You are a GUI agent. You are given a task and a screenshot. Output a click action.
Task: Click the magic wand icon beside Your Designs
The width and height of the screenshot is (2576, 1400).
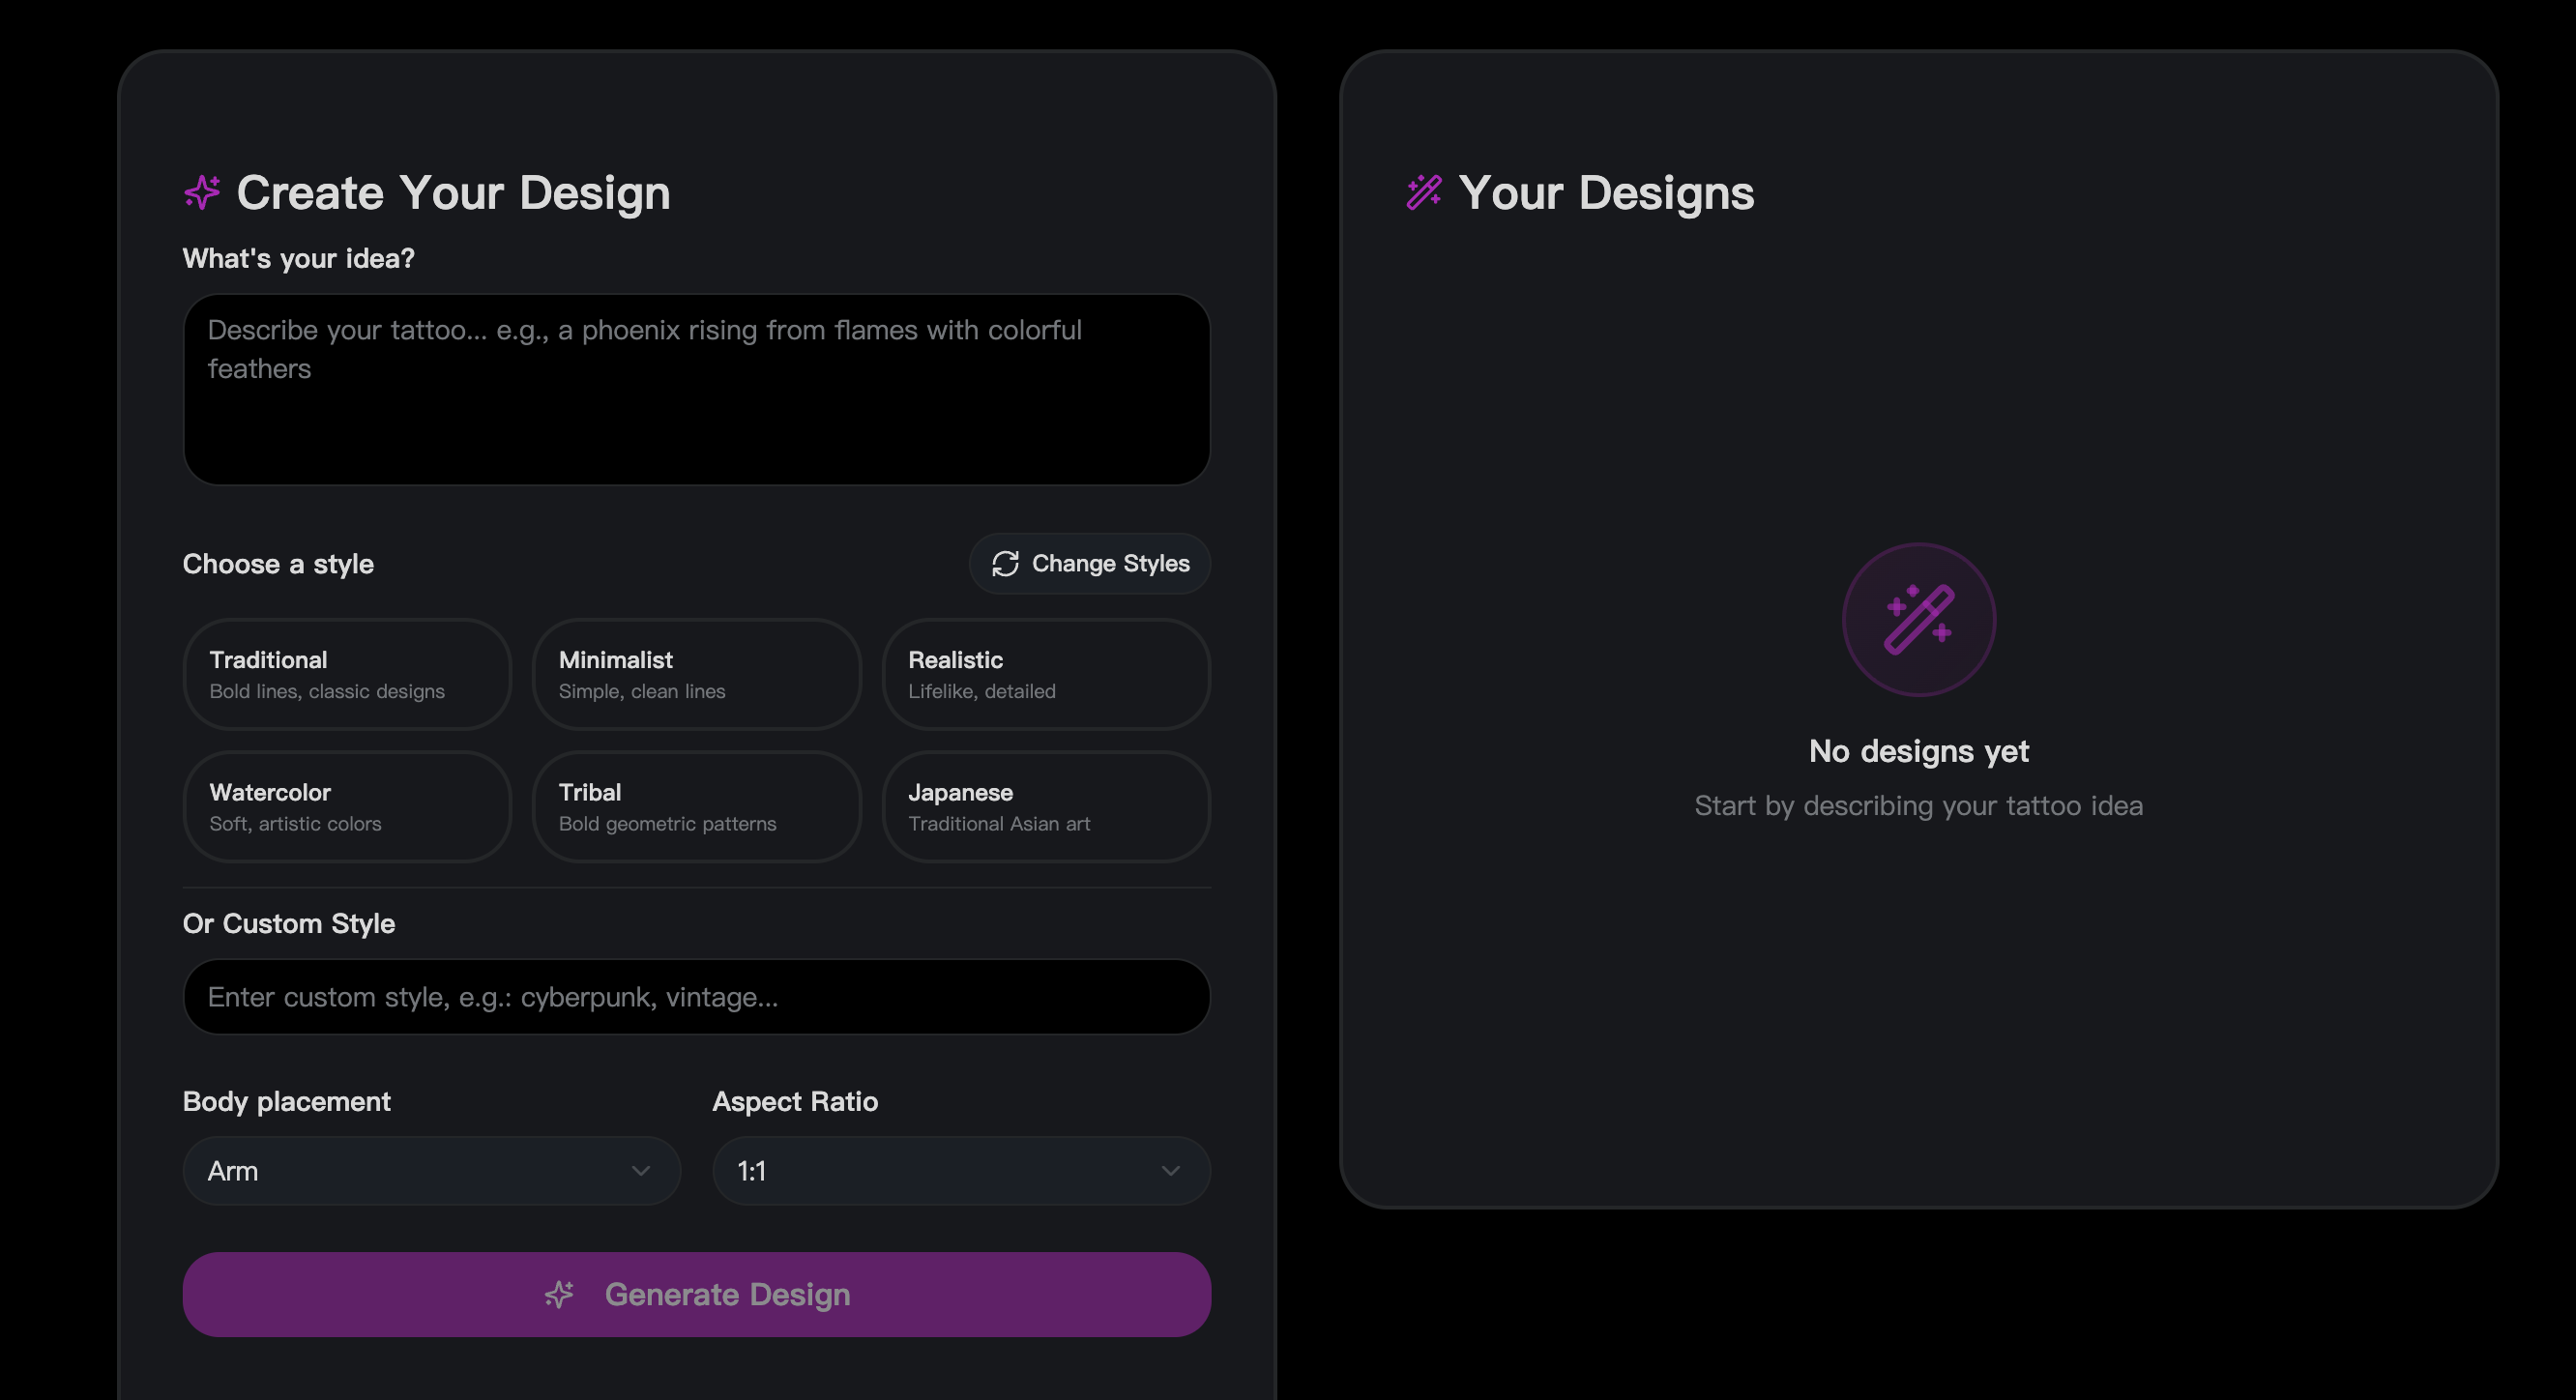coord(1424,191)
